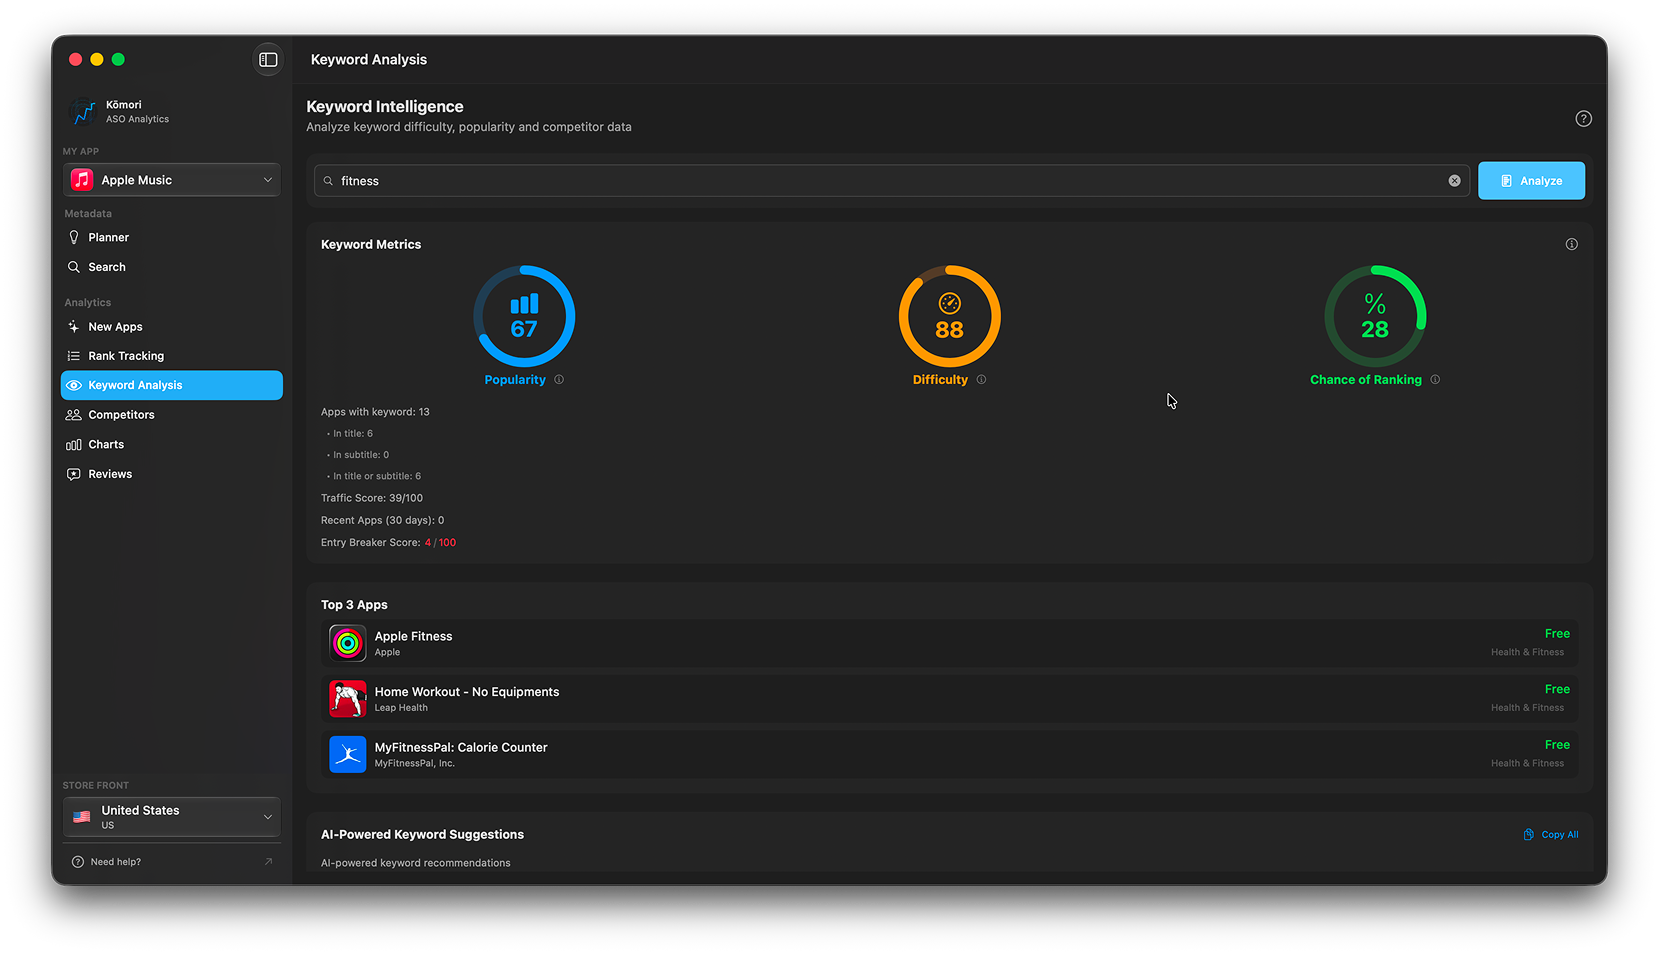Click the Keyword Metrics info icon
Image resolution: width=1659 pixels, height=954 pixels.
click(x=1571, y=244)
